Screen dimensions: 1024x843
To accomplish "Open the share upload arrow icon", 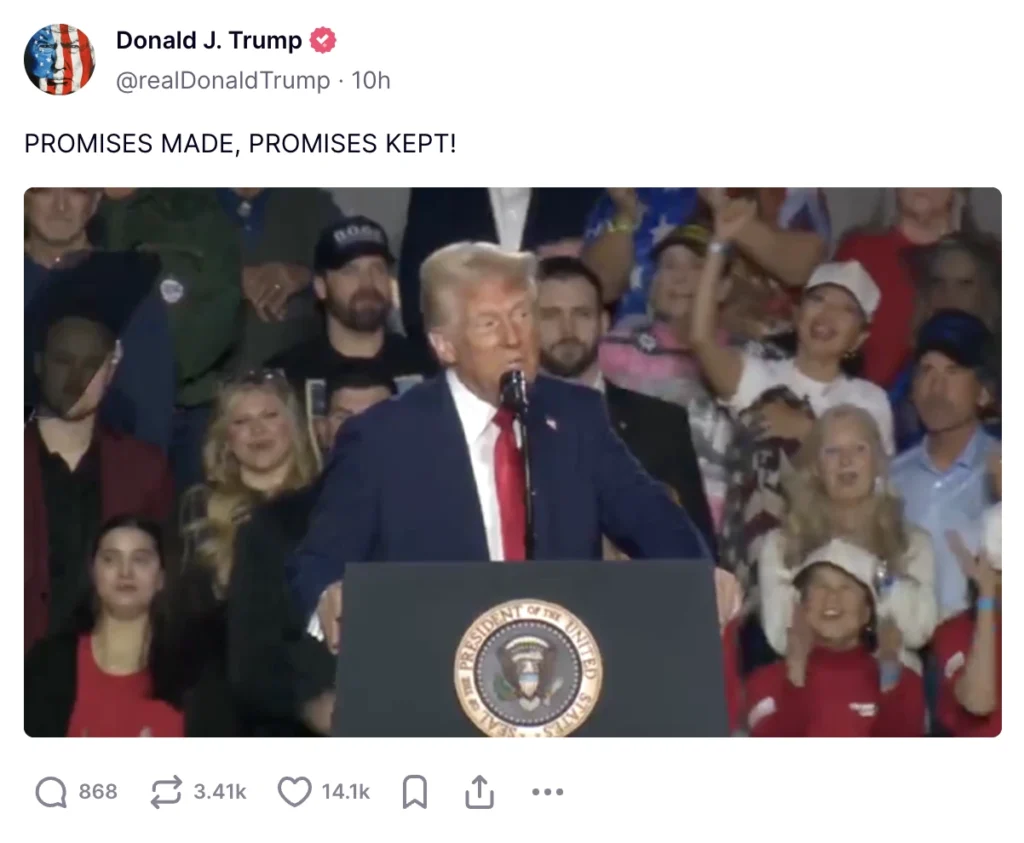I will click(479, 792).
